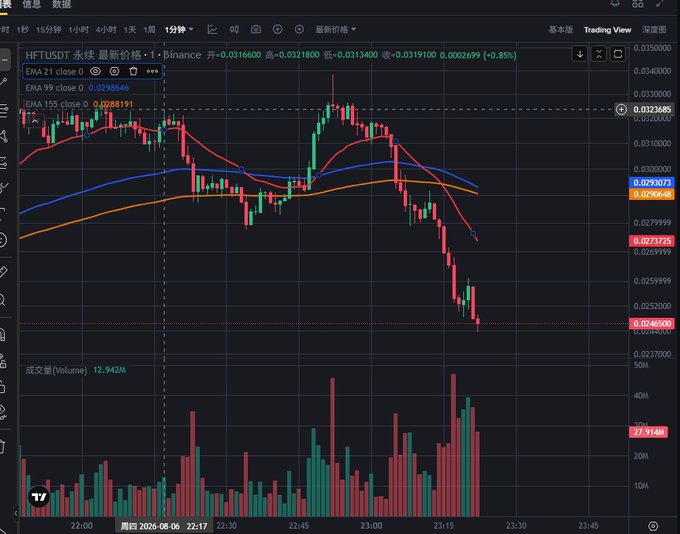Click the 成交量(Volume) legend label
This screenshot has width=680, height=534.
click(x=56, y=370)
